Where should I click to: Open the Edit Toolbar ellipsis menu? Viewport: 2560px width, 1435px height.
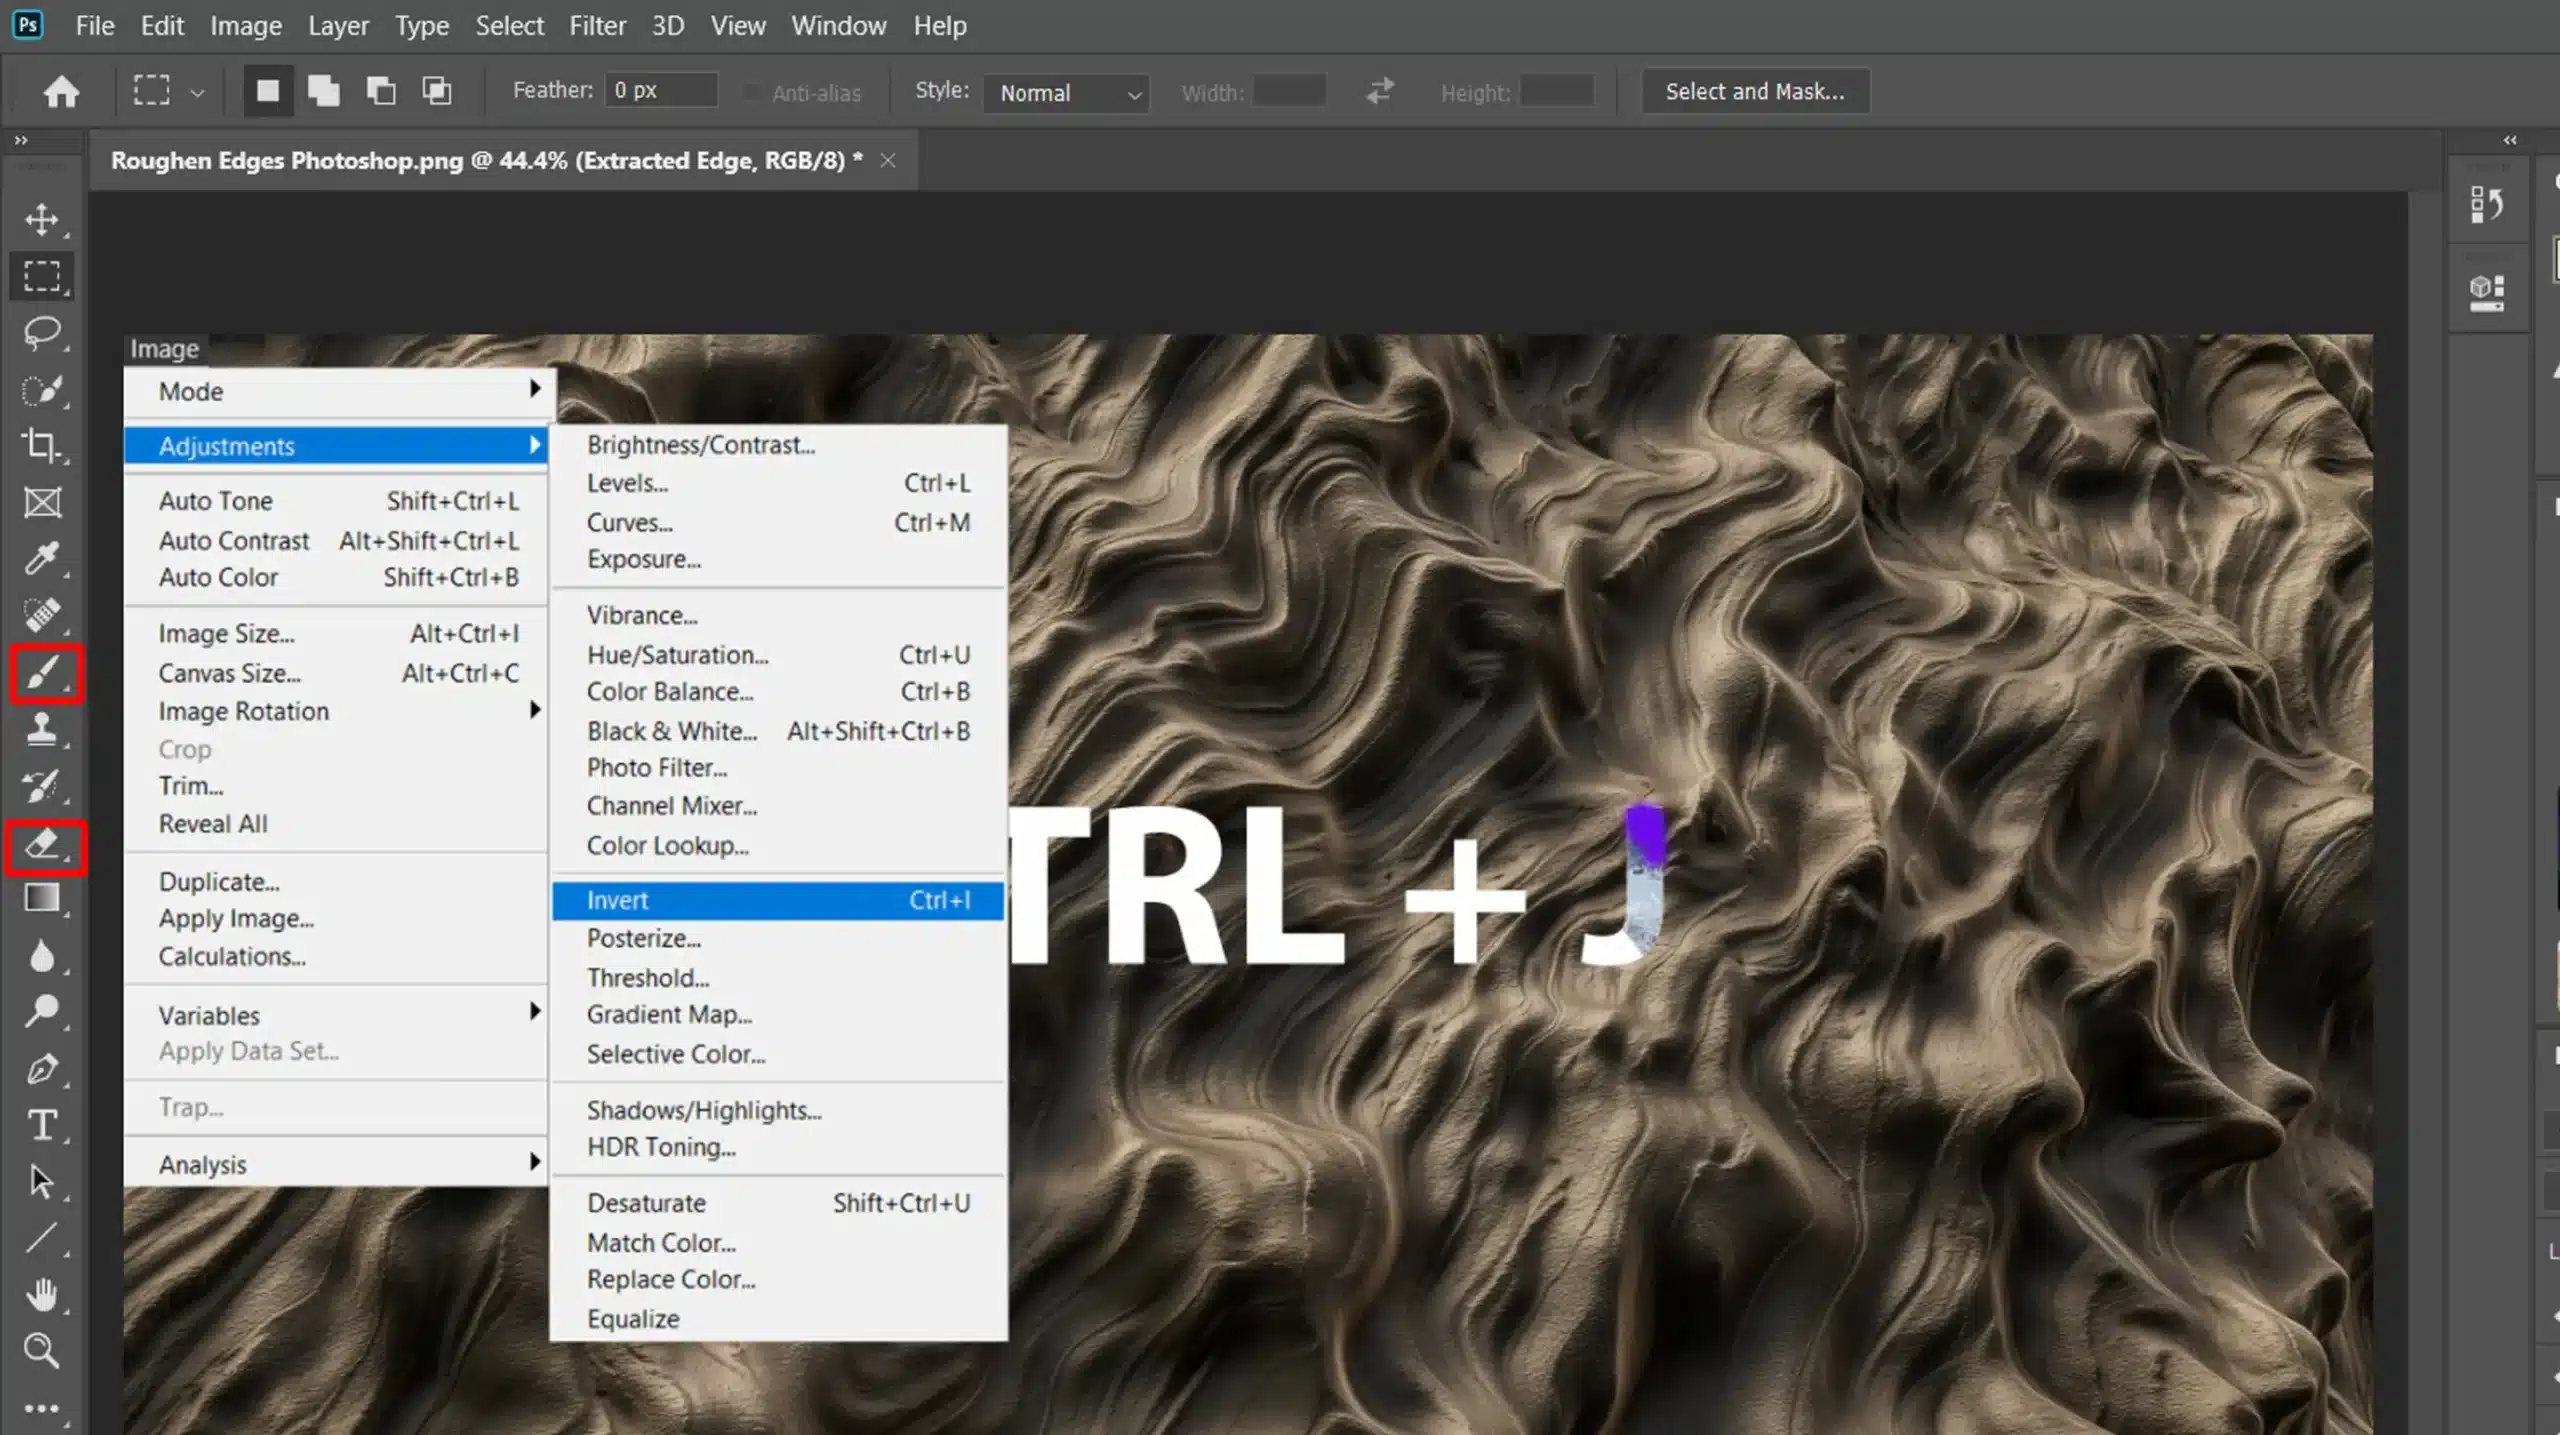[42, 1409]
